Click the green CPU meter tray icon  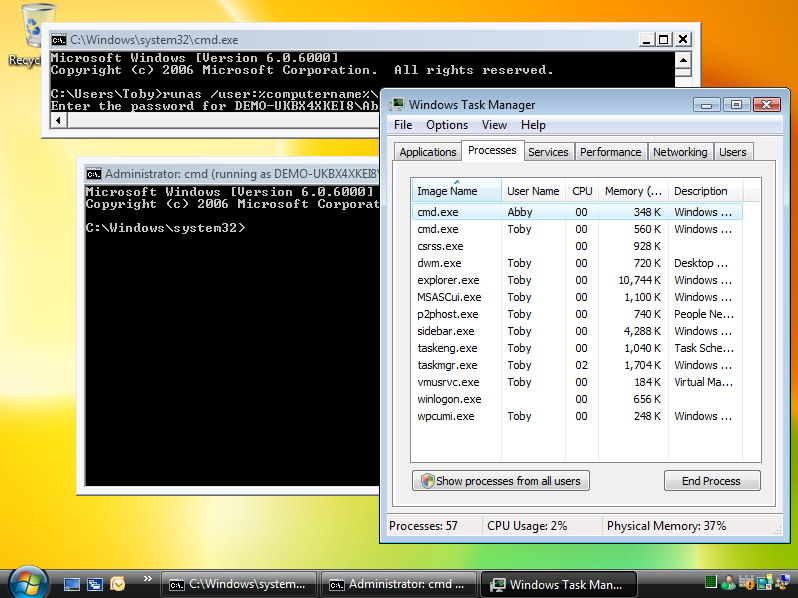coord(711,582)
